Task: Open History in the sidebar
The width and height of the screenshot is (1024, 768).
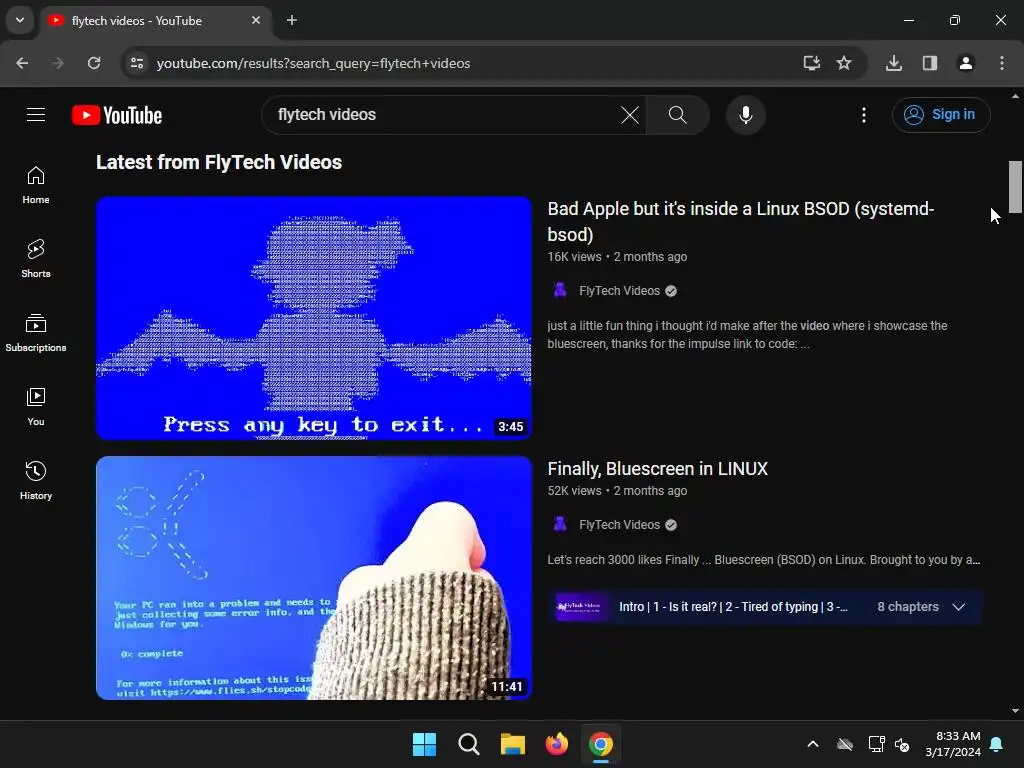Action: click(36, 481)
